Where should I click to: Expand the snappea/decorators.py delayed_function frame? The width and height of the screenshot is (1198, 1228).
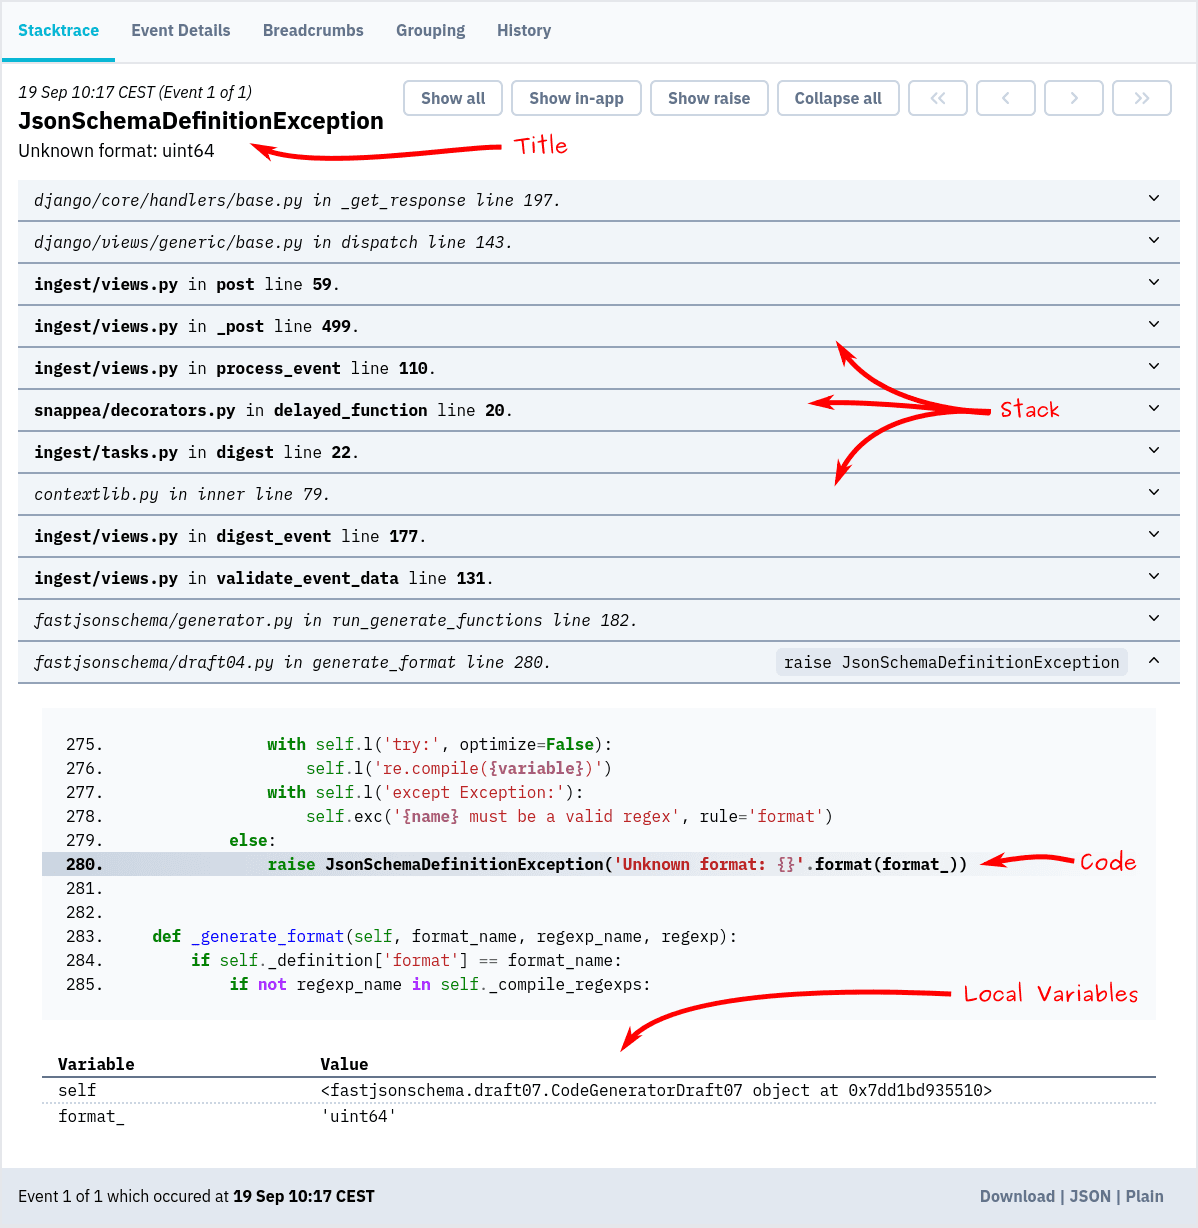(1153, 409)
